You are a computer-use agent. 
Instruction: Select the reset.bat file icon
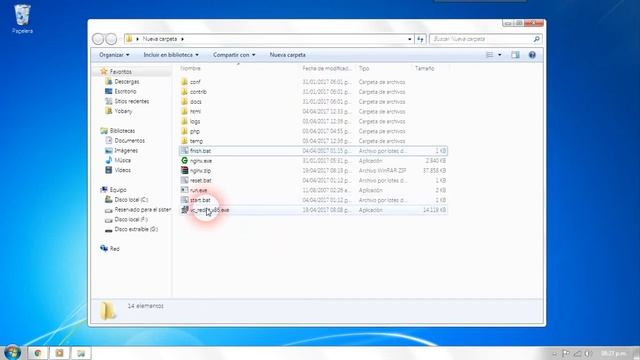(x=184, y=180)
